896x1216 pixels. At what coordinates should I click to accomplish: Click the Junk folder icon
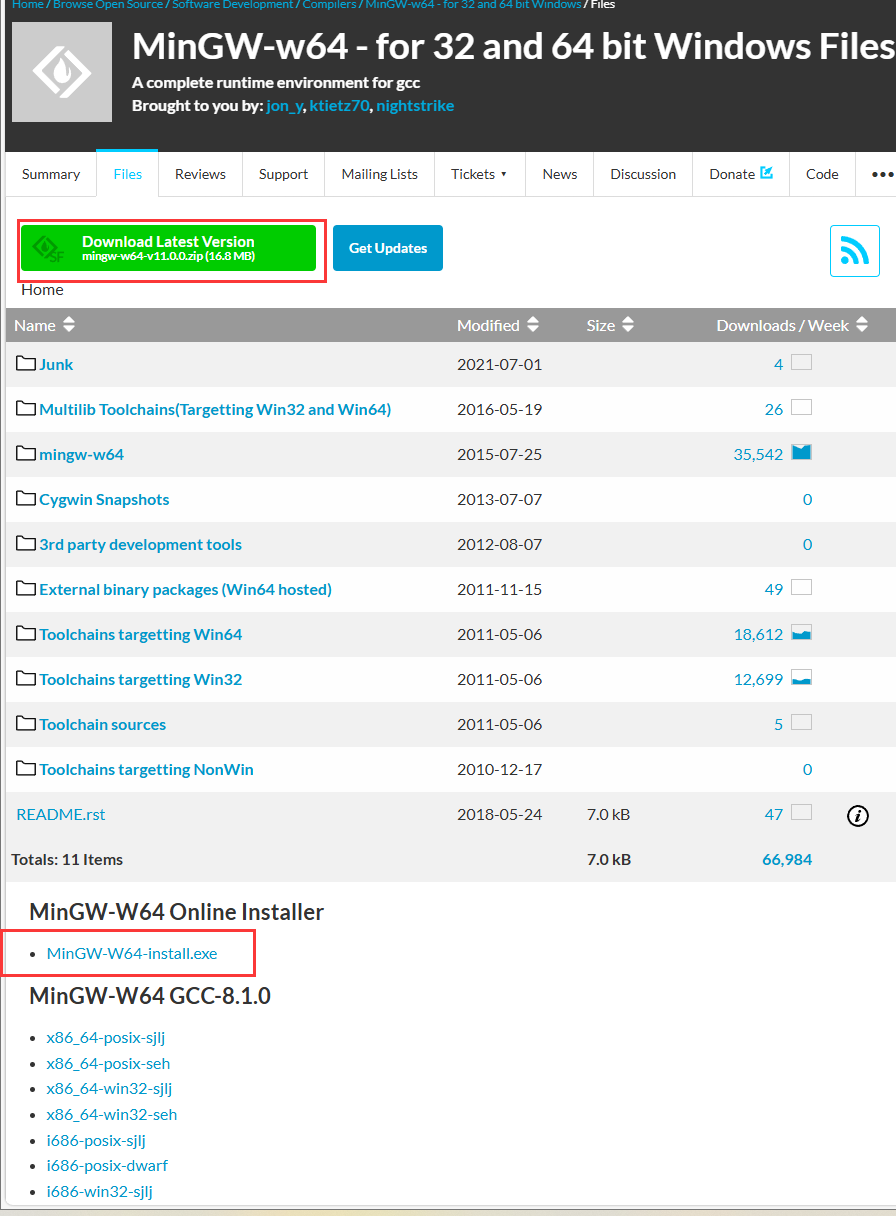point(26,364)
